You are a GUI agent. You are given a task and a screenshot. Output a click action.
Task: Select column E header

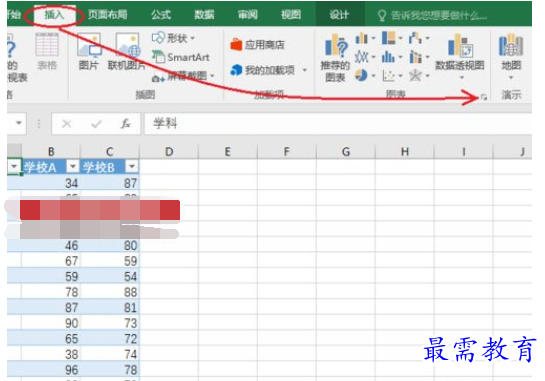point(228,152)
